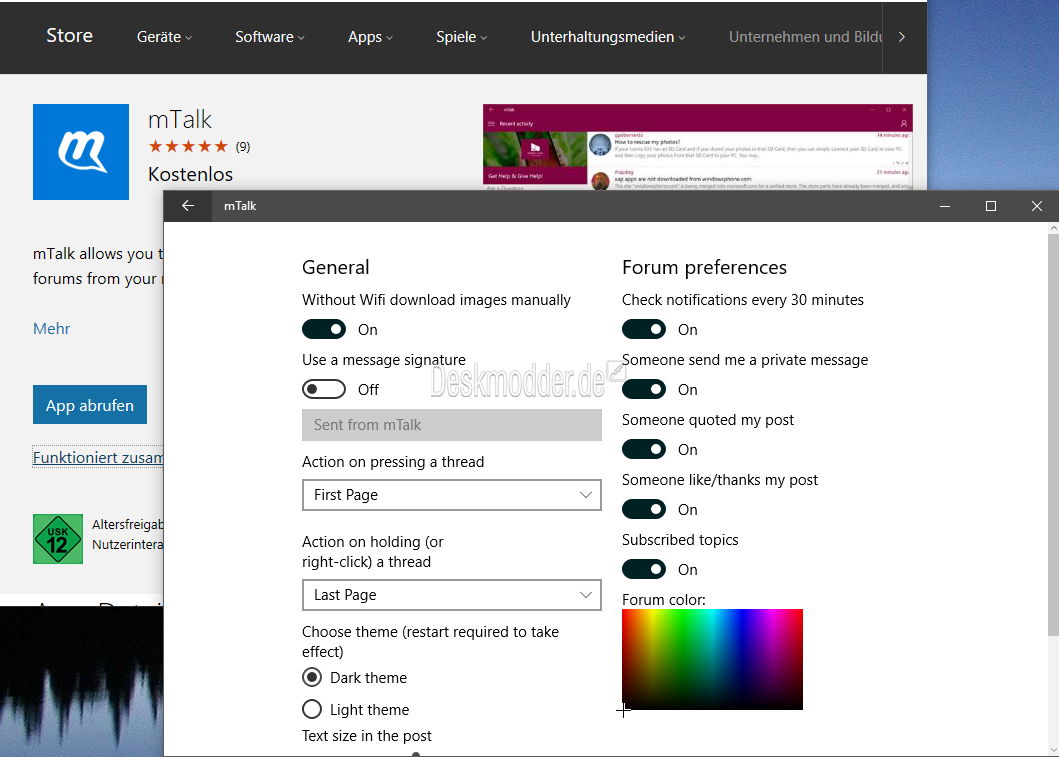Disable Someone send me a private message
The height and width of the screenshot is (757, 1059).
pos(644,390)
